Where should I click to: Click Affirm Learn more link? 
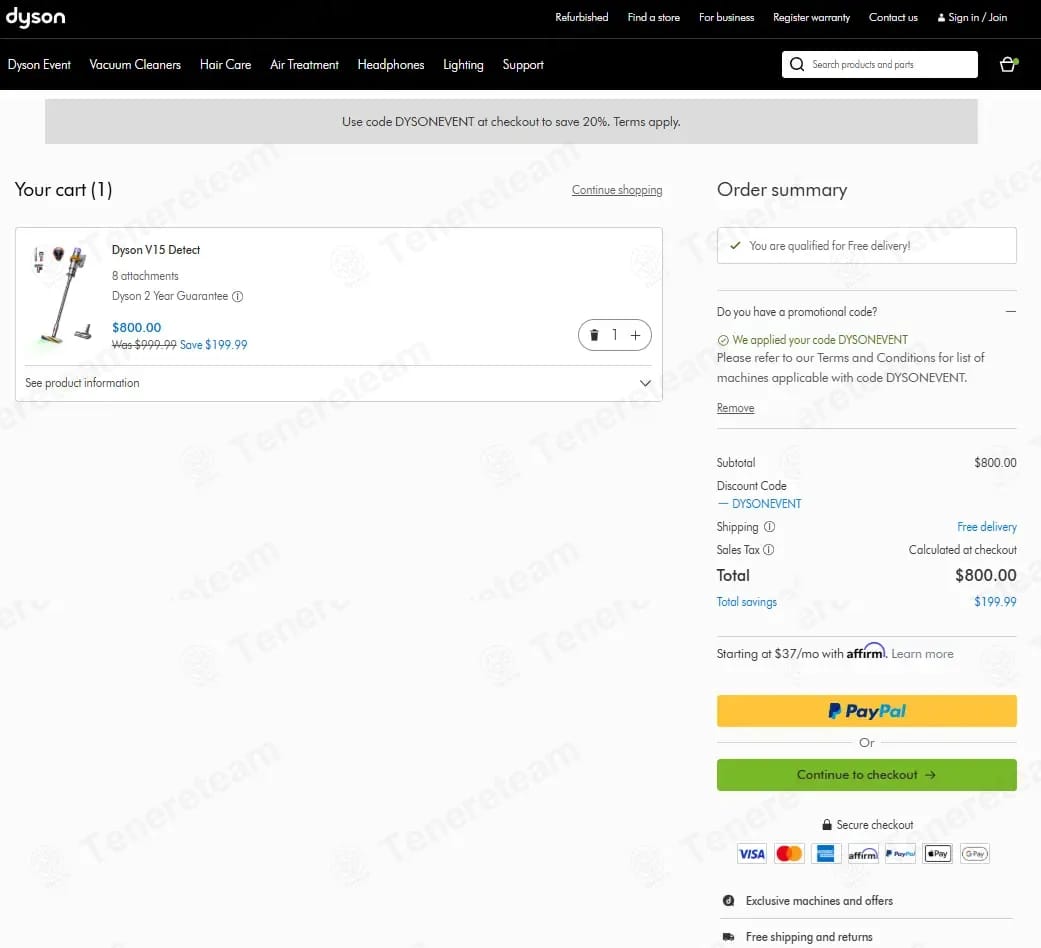coord(922,654)
